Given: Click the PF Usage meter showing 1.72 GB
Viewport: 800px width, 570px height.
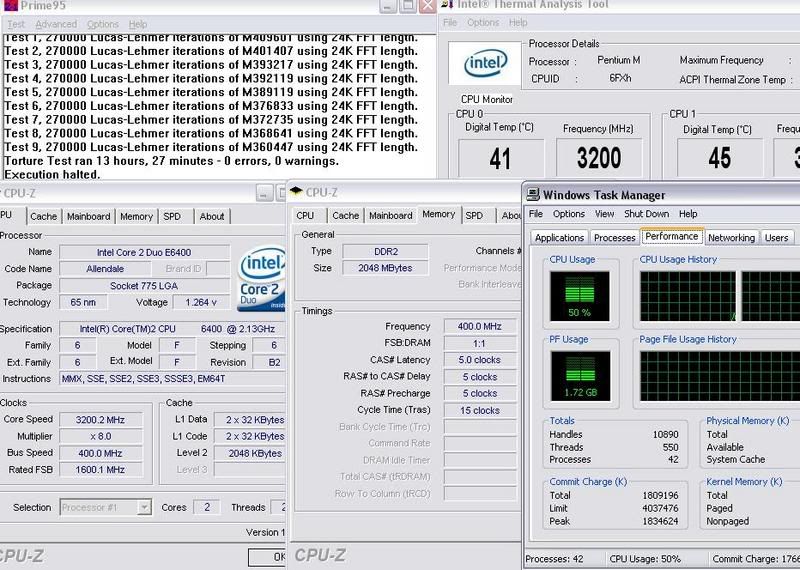Looking at the screenshot, I should coord(580,376).
